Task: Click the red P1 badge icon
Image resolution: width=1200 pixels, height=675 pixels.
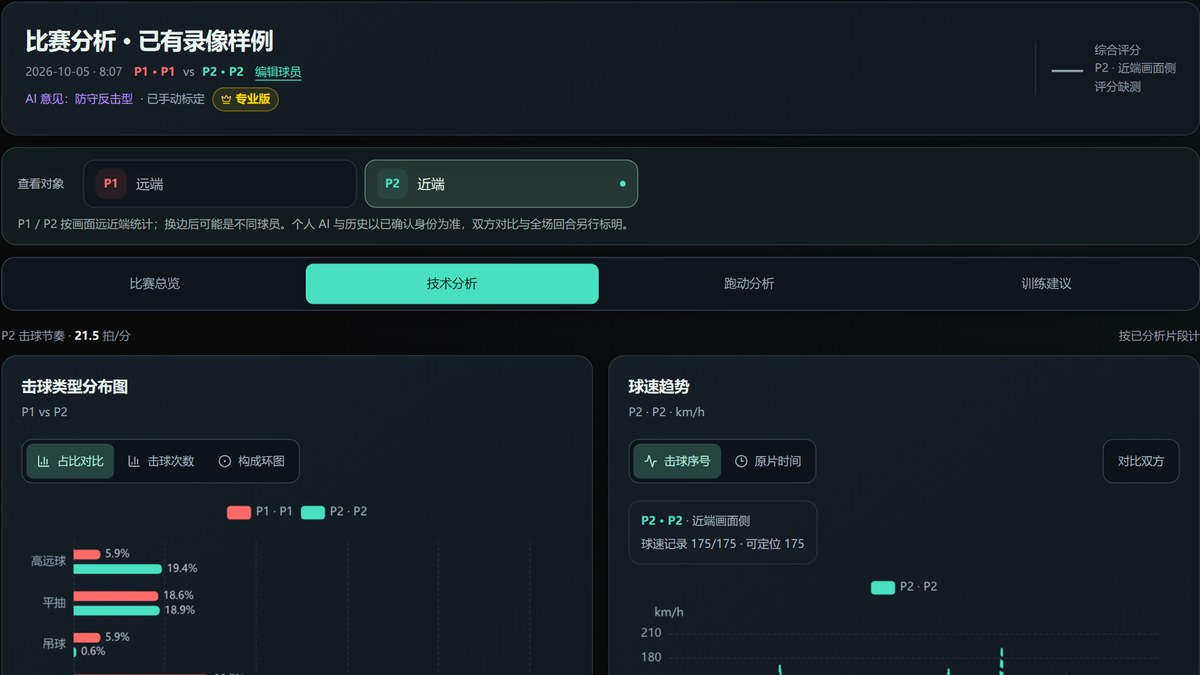Action: [x=111, y=184]
